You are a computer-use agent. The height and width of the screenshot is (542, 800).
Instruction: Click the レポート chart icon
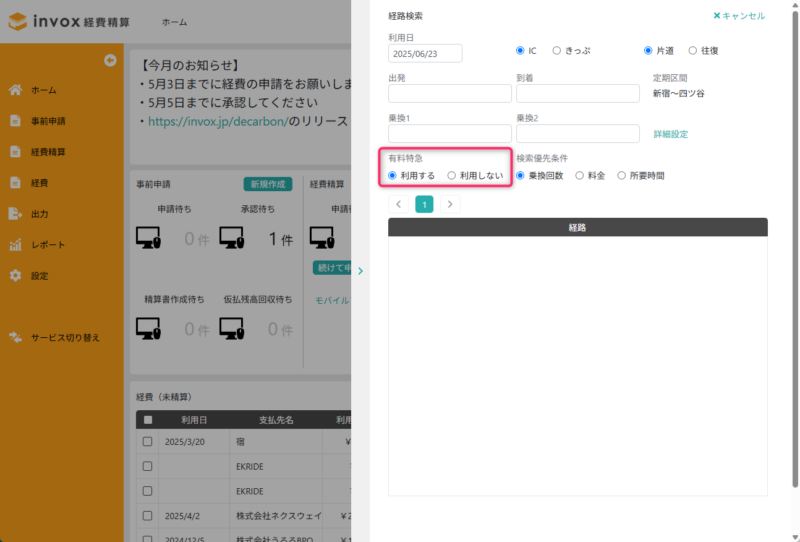(15, 245)
